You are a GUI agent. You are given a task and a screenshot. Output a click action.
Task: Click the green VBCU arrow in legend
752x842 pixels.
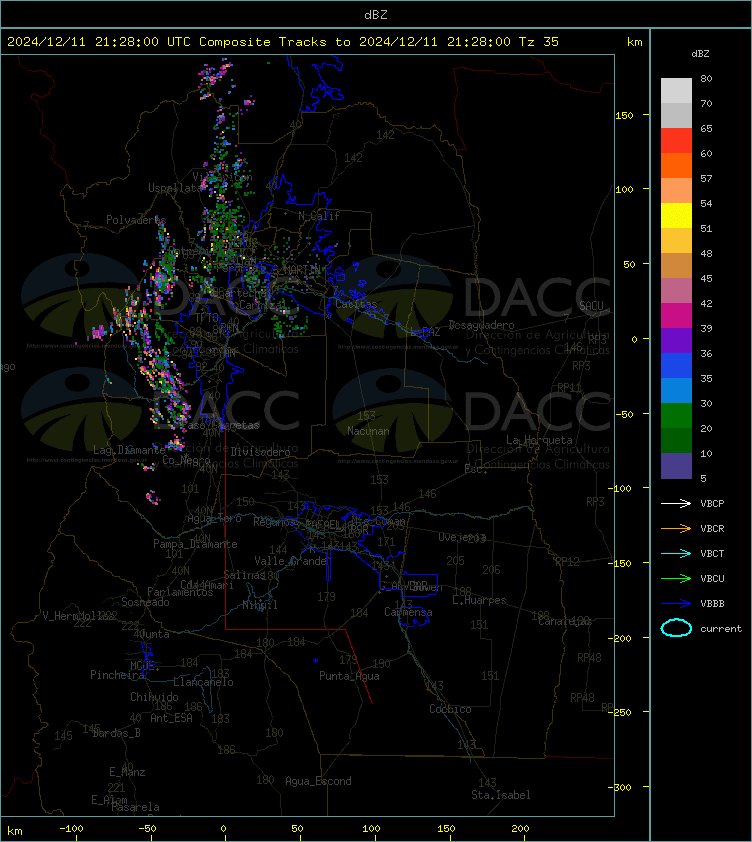coord(676,578)
